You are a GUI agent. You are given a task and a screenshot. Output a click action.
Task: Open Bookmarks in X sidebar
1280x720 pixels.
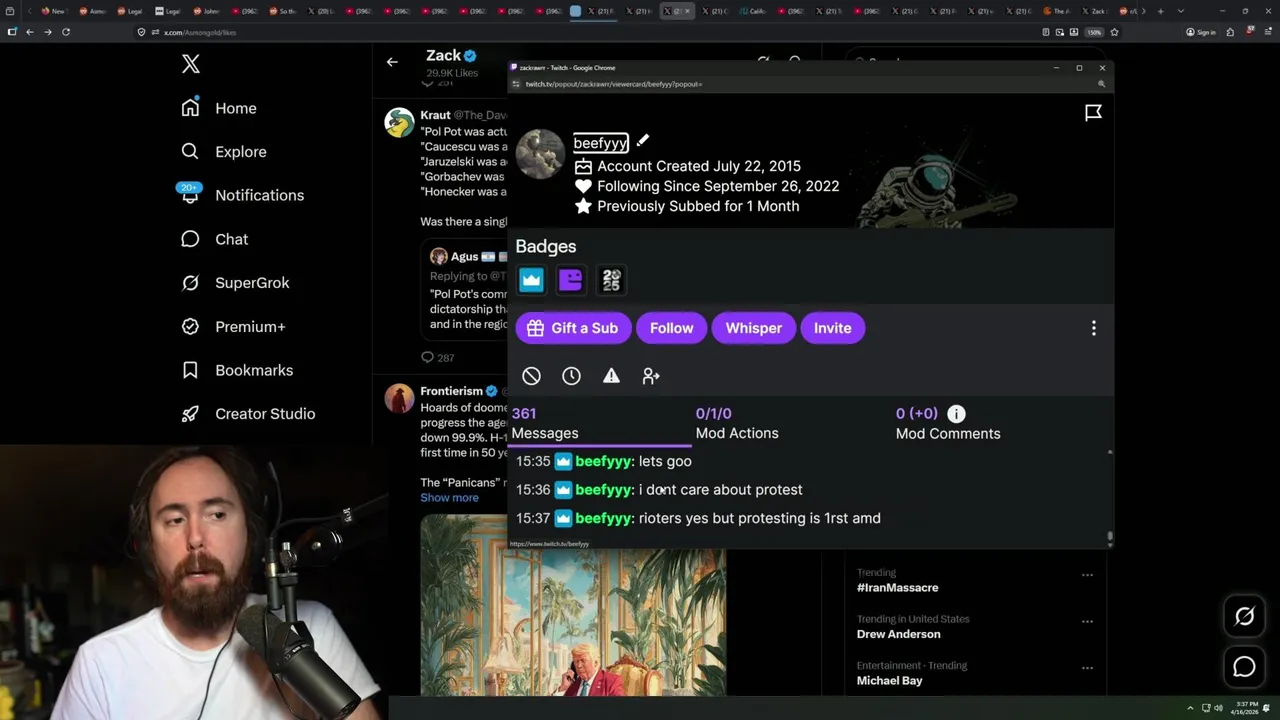[237, 370]
